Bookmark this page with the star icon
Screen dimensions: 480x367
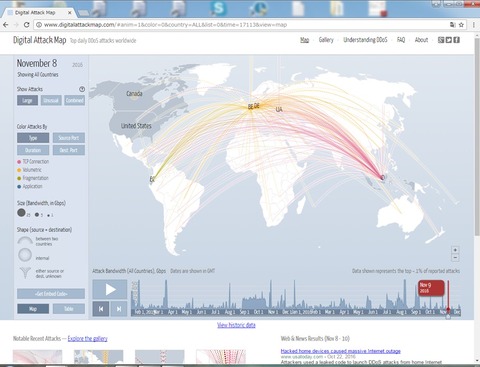[x=461, y=25]
